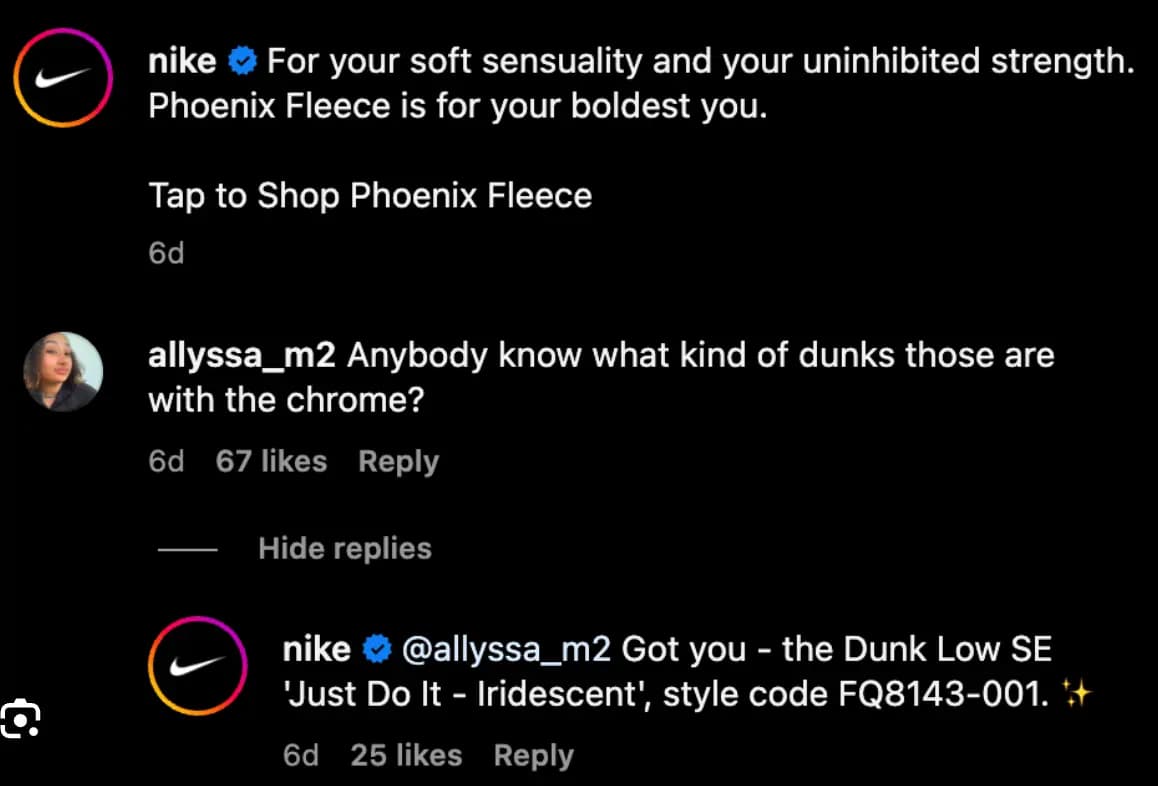The height and width of the screenshot is (786, 1158).
Task: View the 67 likes on allyssa_m2's comment
Action: [271, 462]
